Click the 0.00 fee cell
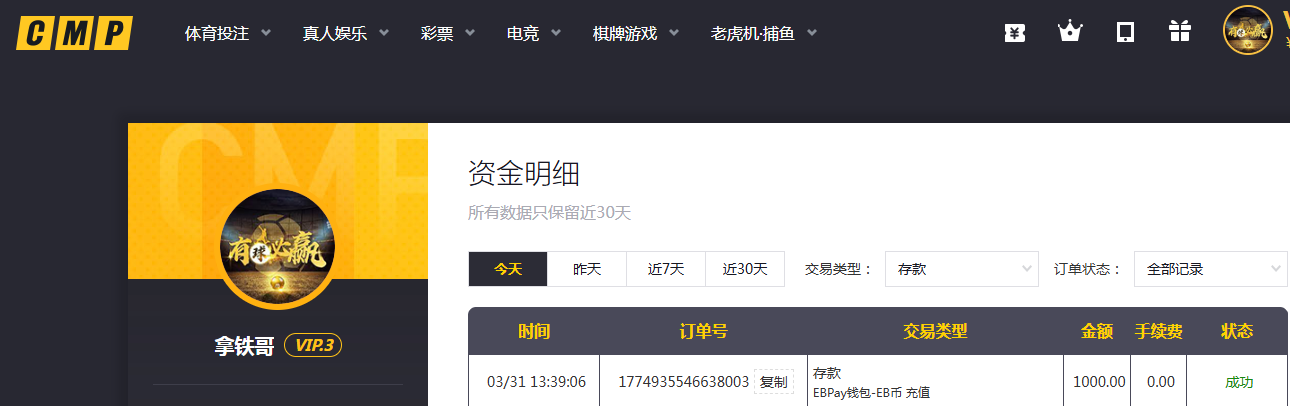The image size is (1290, 406). point(1161,382)
